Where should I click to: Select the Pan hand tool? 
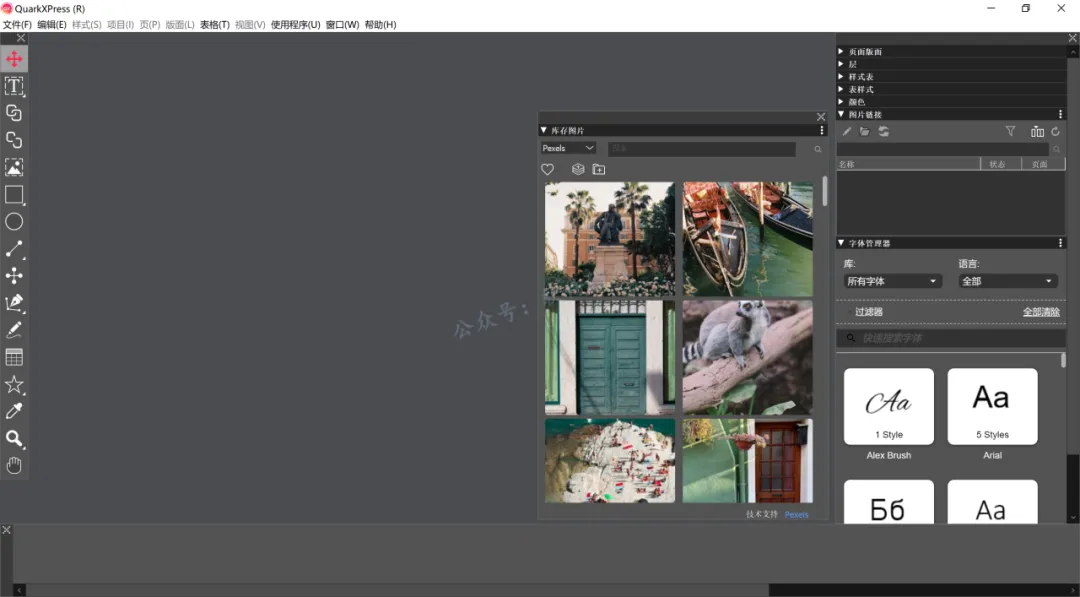pyautogui.click(x=14, y=465)
